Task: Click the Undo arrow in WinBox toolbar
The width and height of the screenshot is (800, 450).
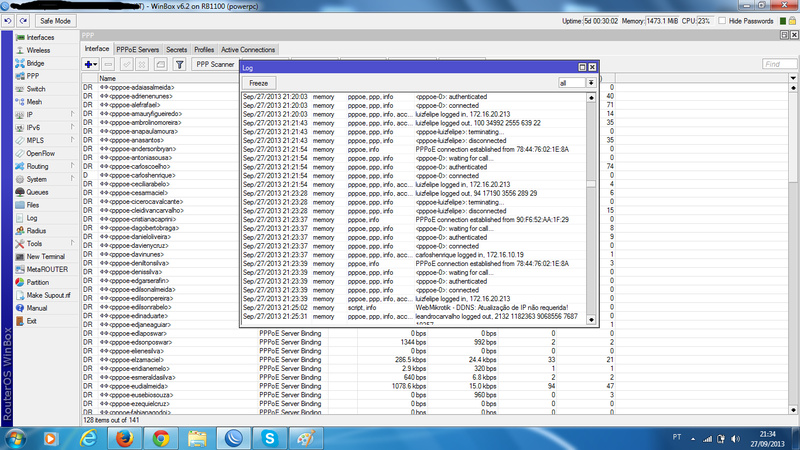Action: pos(8,21)
